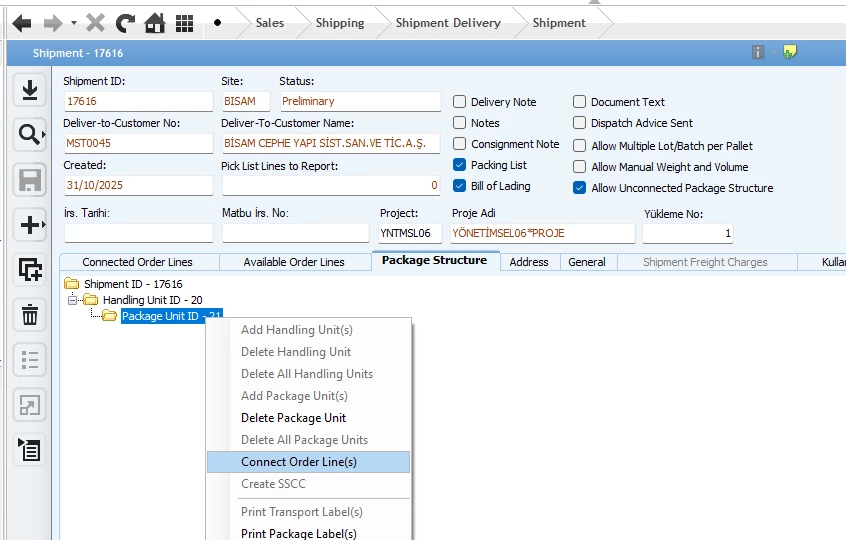Collapse the Handling Unit ID - 20 node
The image size is (846, 540).
pos(73,300)
